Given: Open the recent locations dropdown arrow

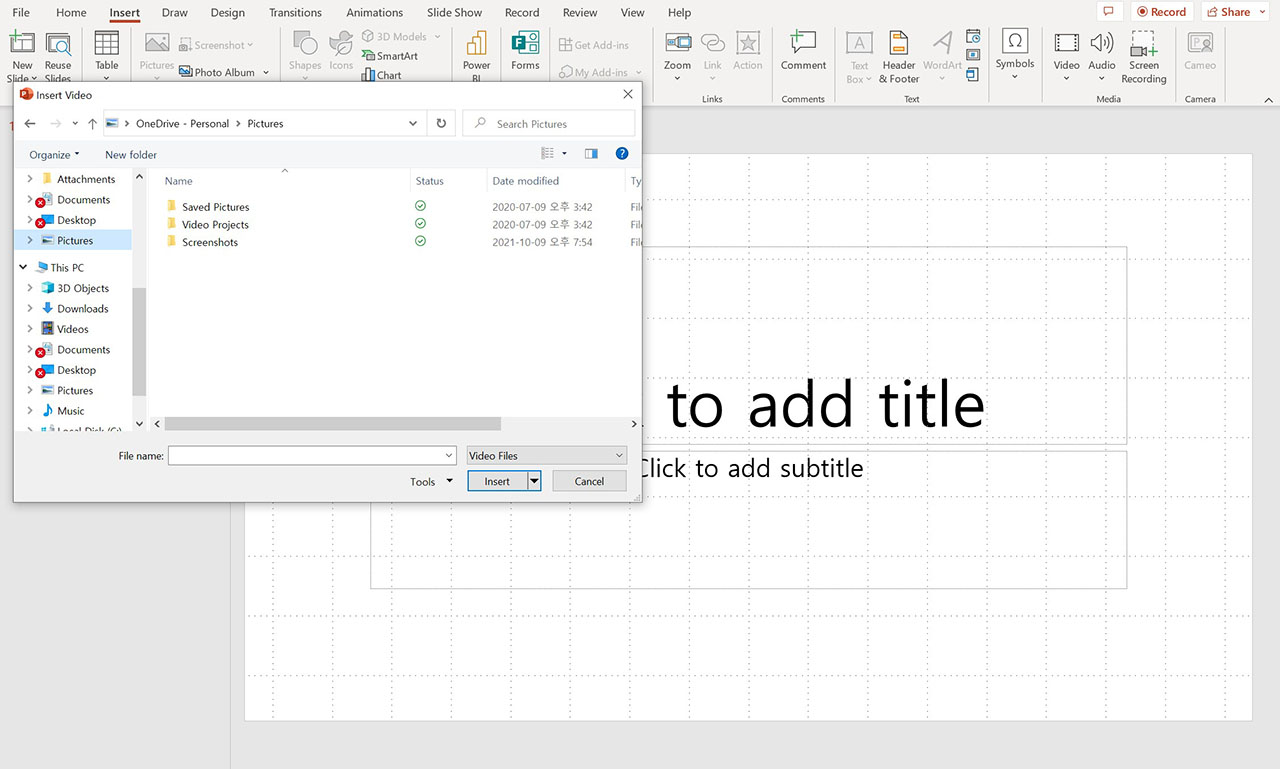Looking at the screenshot, I should (75, 124).
